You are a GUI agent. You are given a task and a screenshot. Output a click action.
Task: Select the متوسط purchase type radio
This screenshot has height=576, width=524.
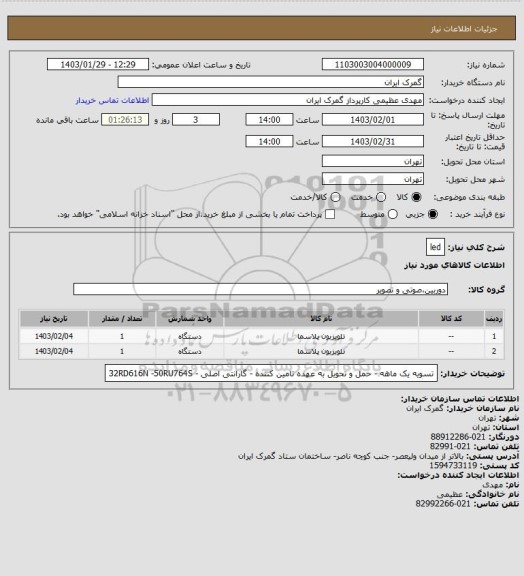pos(392,214)
